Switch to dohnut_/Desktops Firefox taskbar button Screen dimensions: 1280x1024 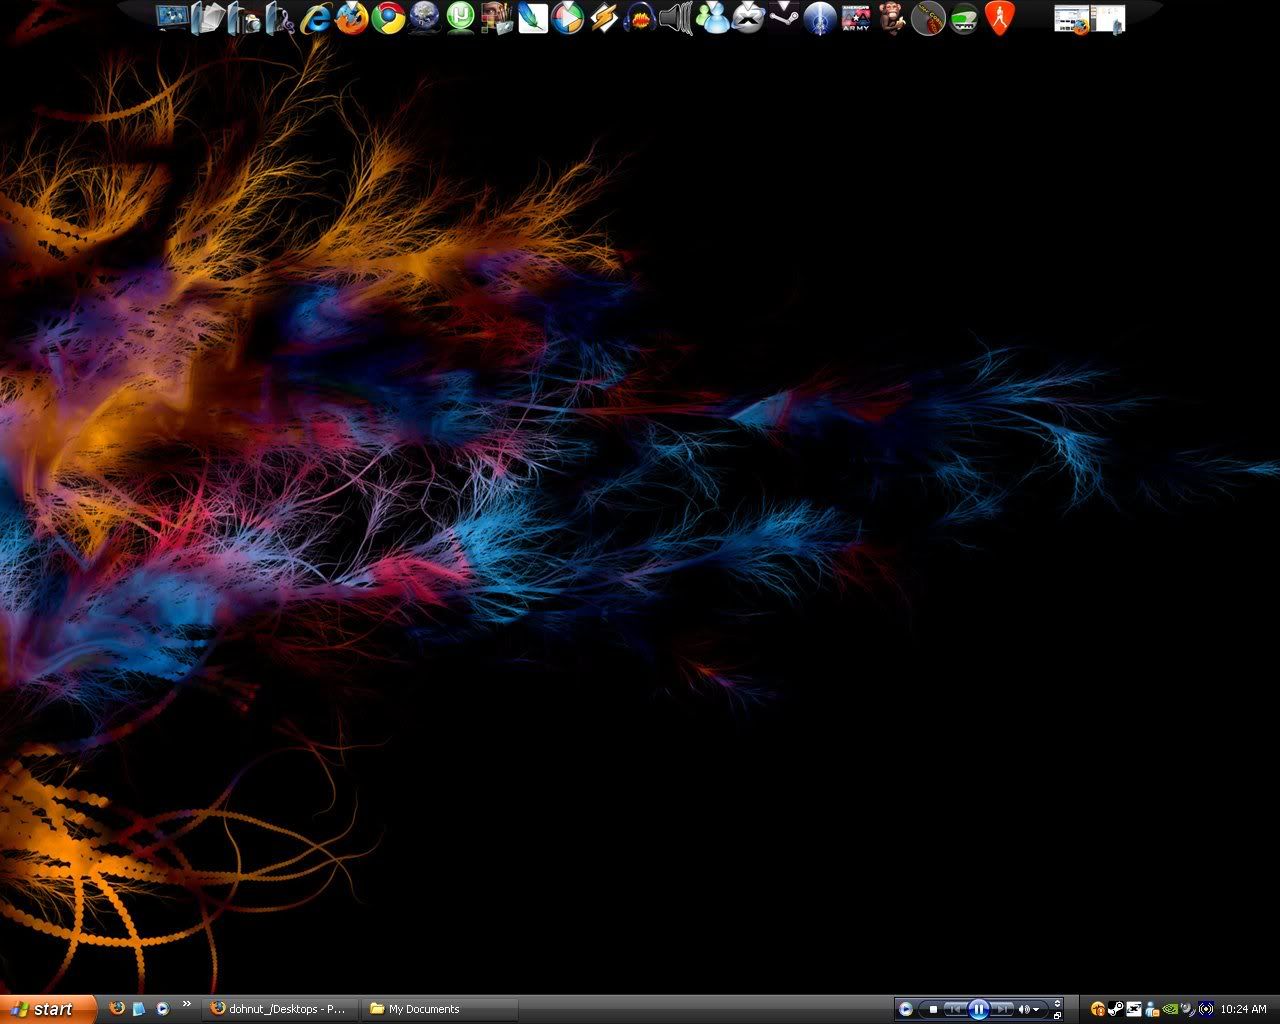[x=279, y=1009]
